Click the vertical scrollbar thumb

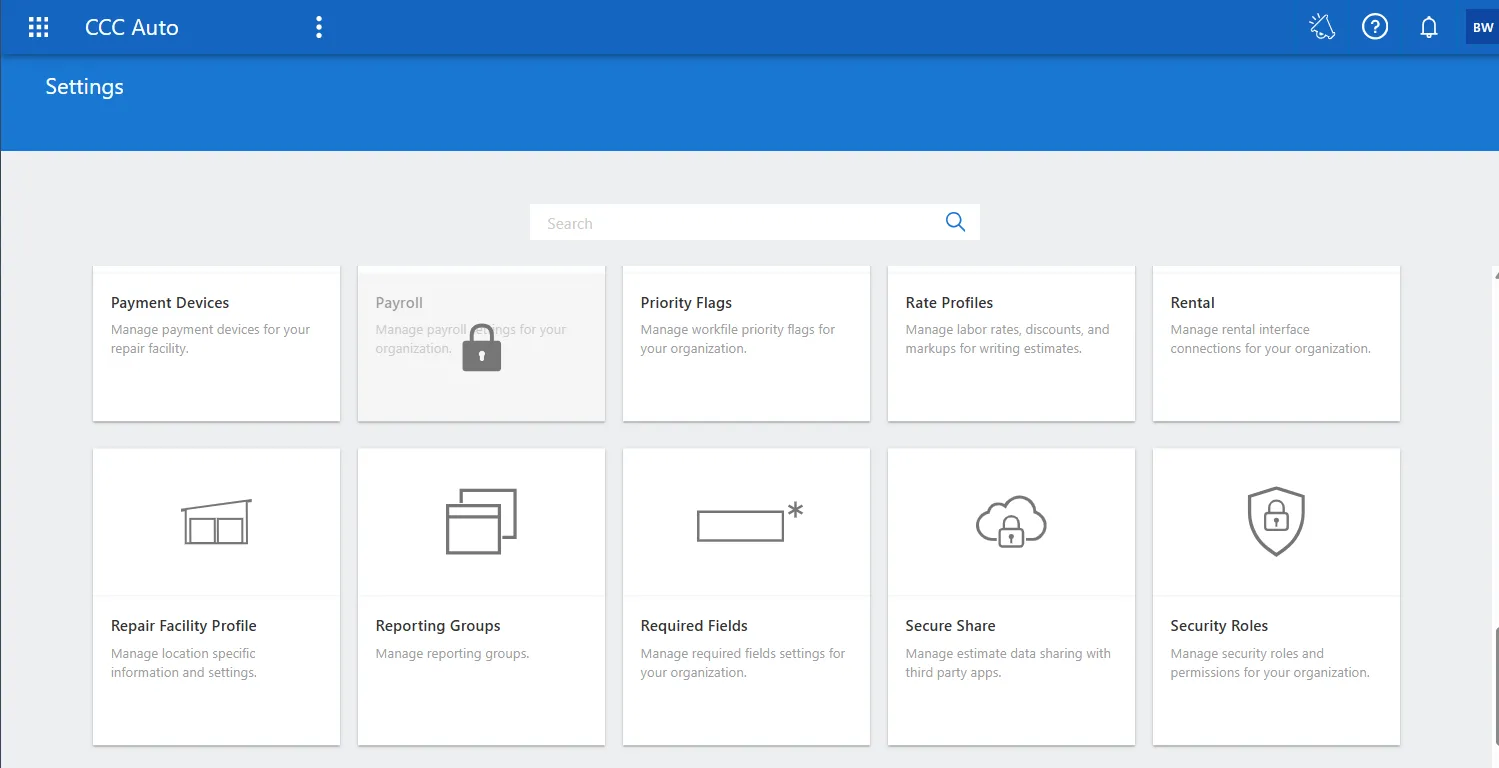pos(1496,687)
